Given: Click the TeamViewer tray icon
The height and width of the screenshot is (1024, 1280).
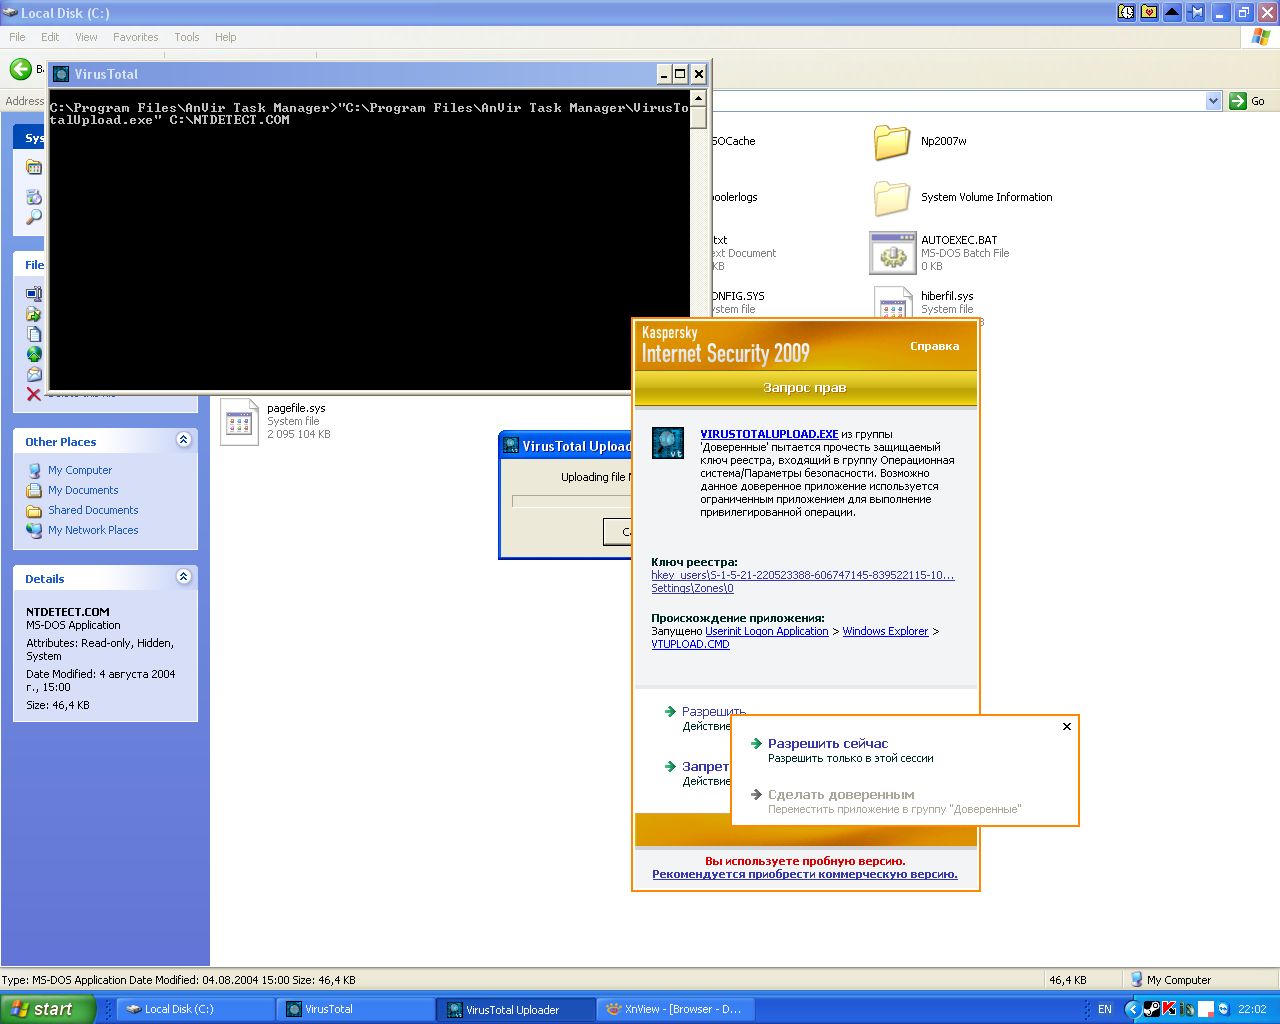Looking at the screenshot, I should tap(1225, 1009).
